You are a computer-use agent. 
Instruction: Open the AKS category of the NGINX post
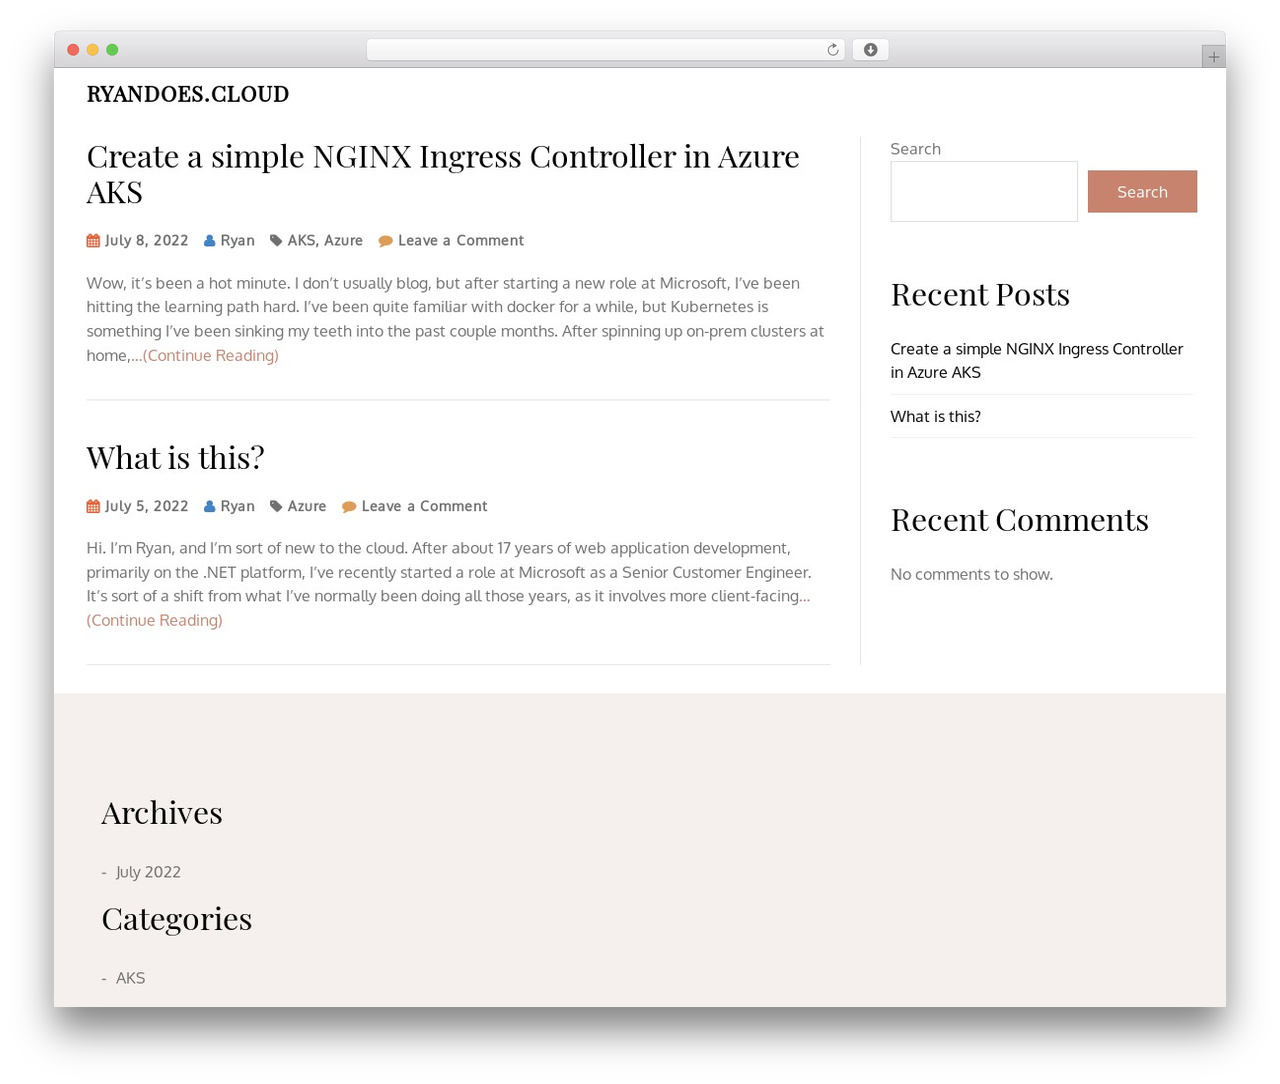coord(301,240)
